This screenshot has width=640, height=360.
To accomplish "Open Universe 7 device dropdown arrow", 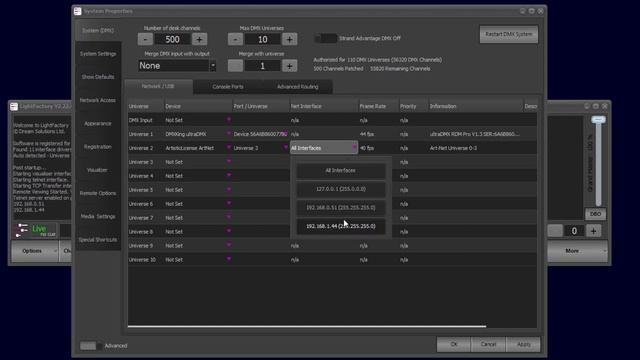I will tap(229, 218).
